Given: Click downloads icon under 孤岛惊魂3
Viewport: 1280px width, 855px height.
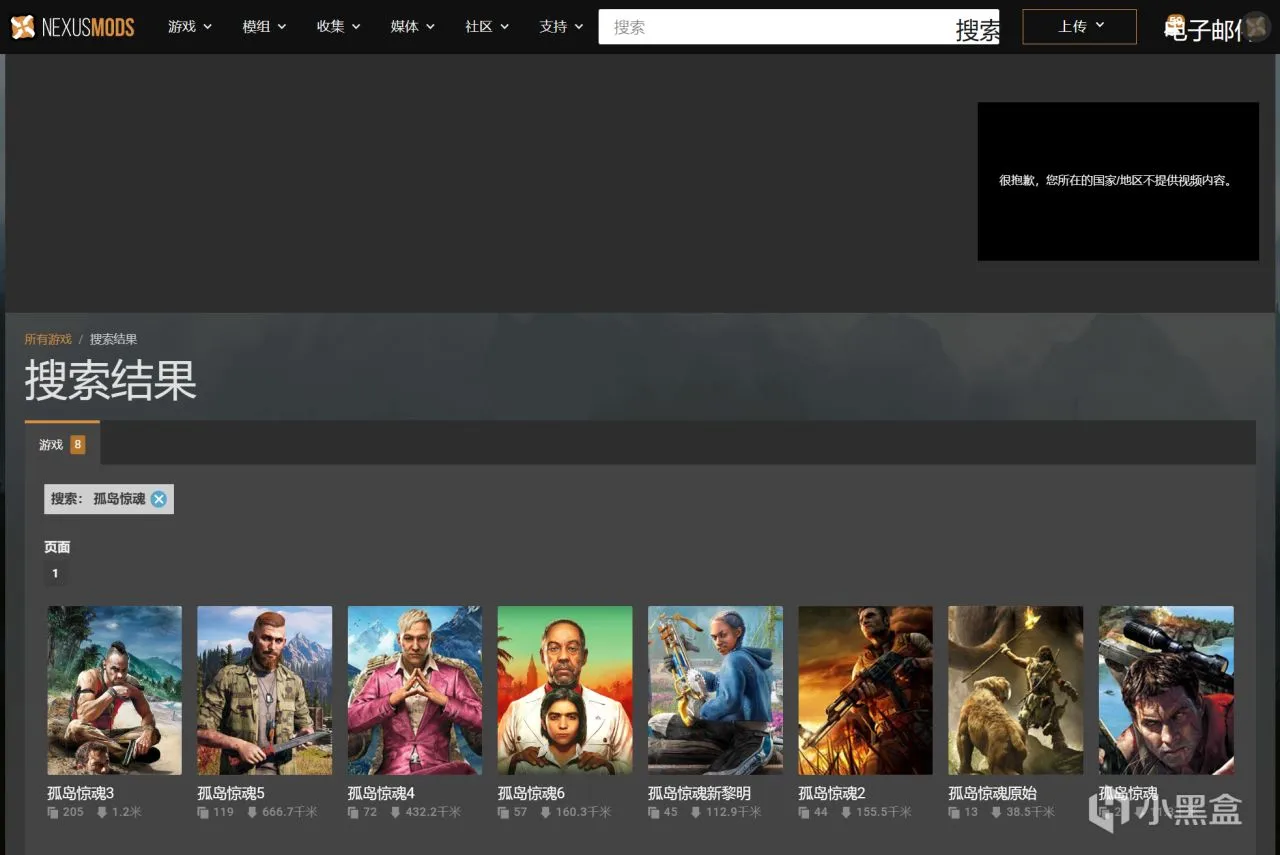Looking at the screenshot, I should (x=102, y=812).
